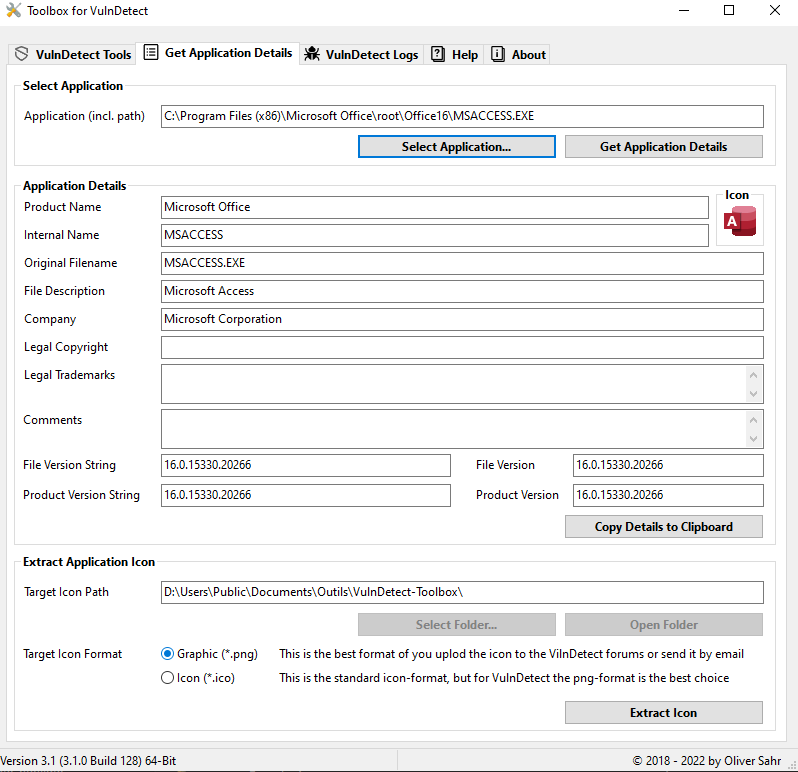798x772 pixels.
Task: Open the VulnDetect Logs tab
Action: click(x=361, y=54)
